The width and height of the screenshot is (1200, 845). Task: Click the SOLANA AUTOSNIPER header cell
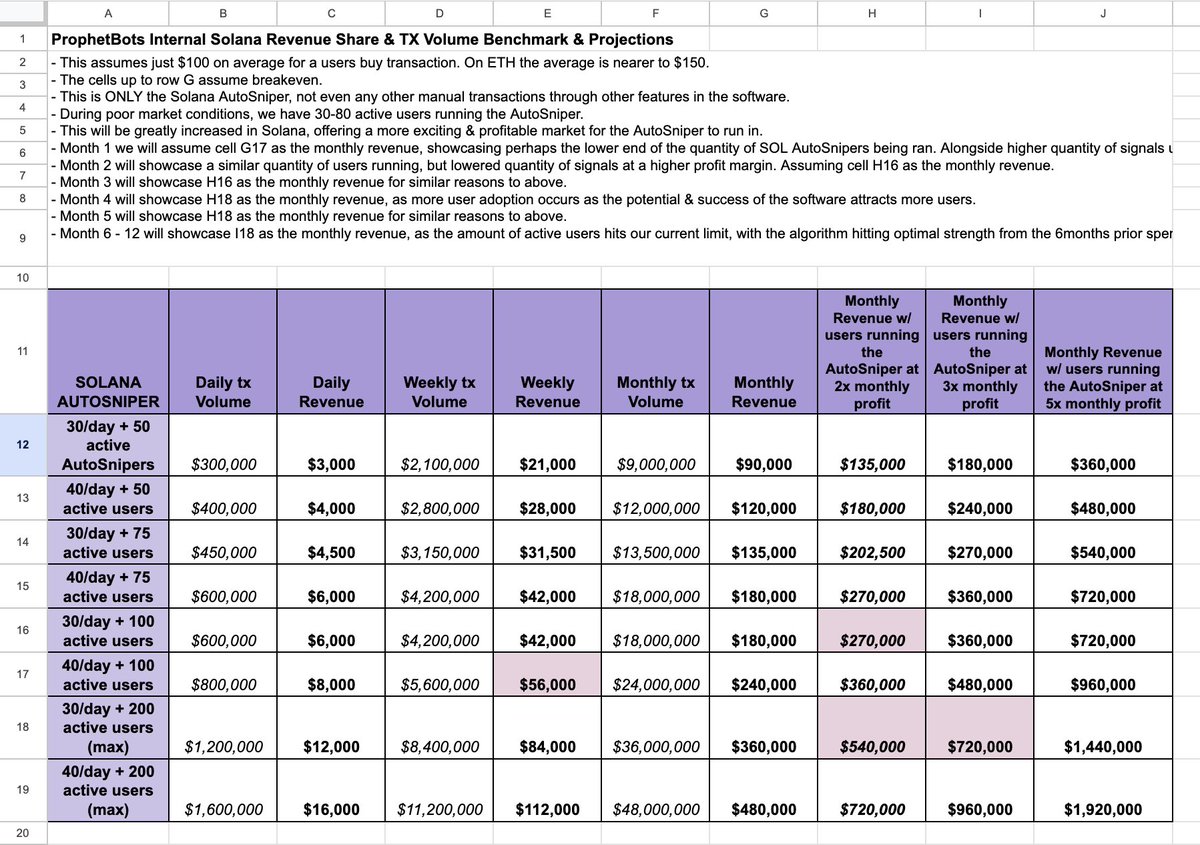[x=107, y=350]
